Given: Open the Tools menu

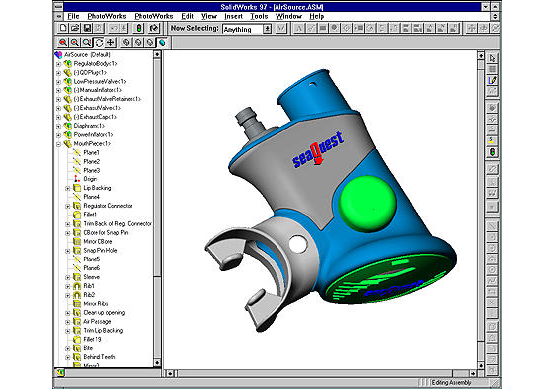Looking at the screenshot, I should point(259,16).
